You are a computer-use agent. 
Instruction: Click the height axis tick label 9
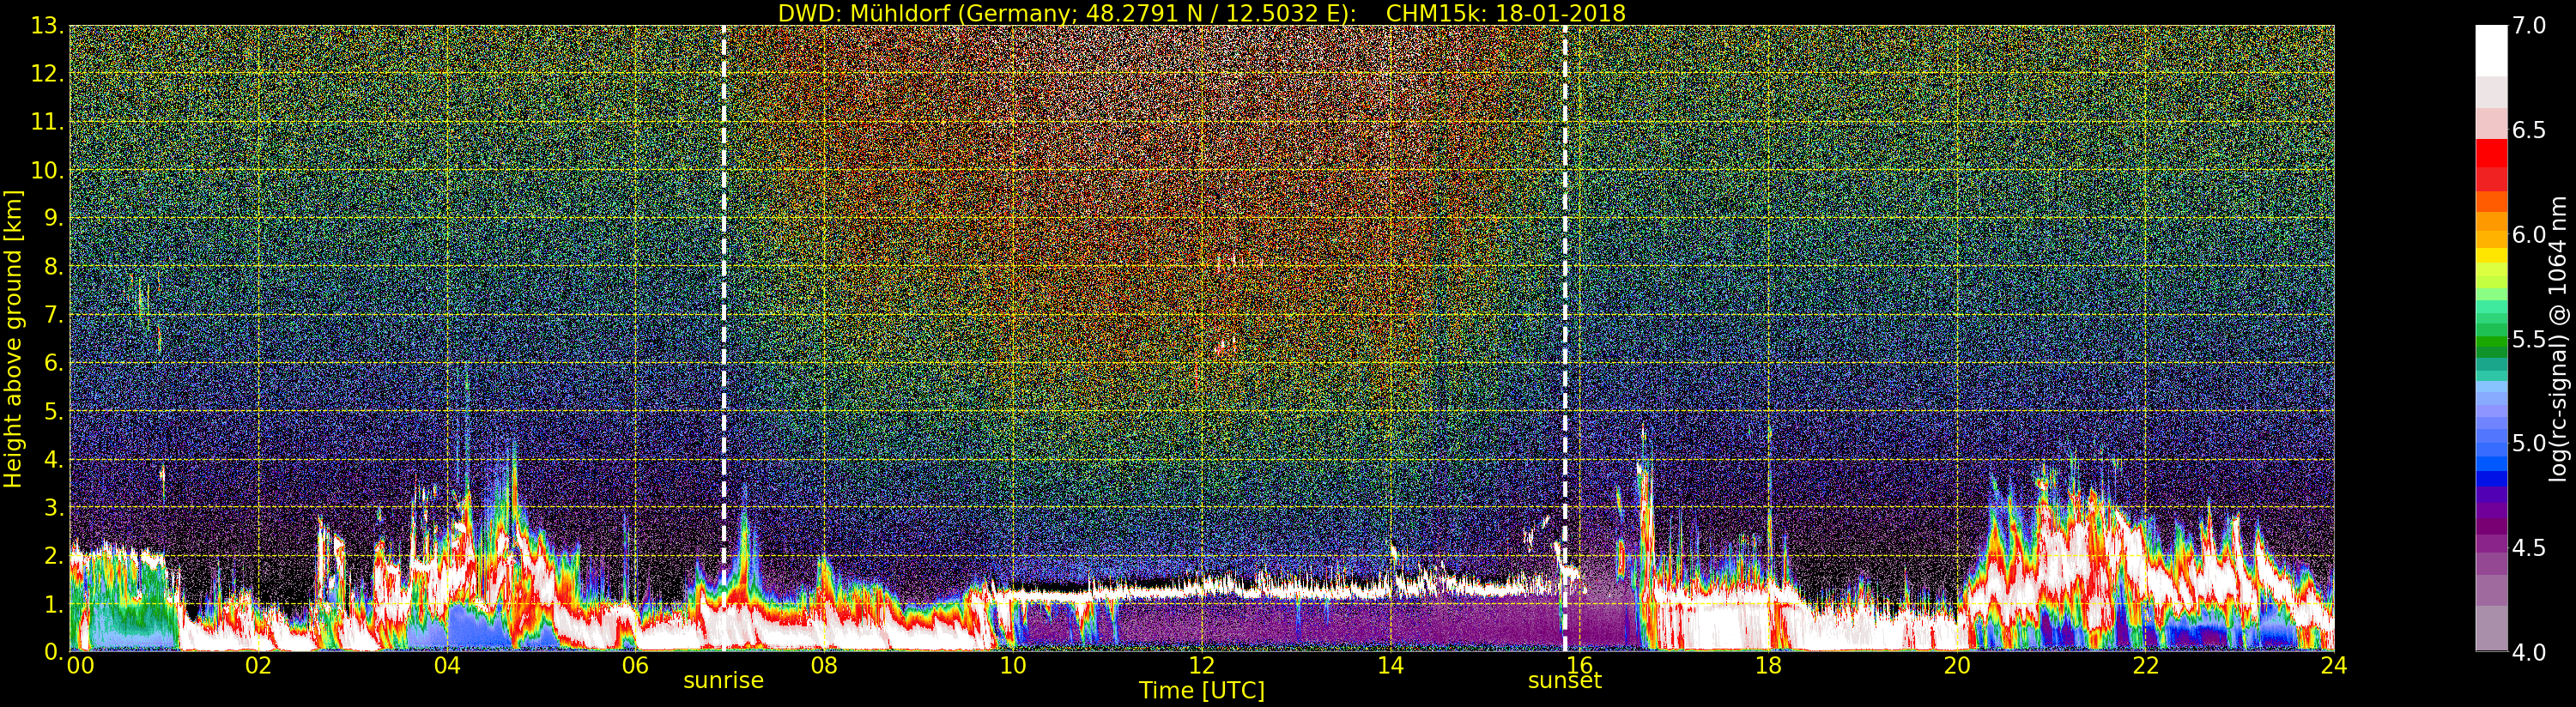[53, 218]
